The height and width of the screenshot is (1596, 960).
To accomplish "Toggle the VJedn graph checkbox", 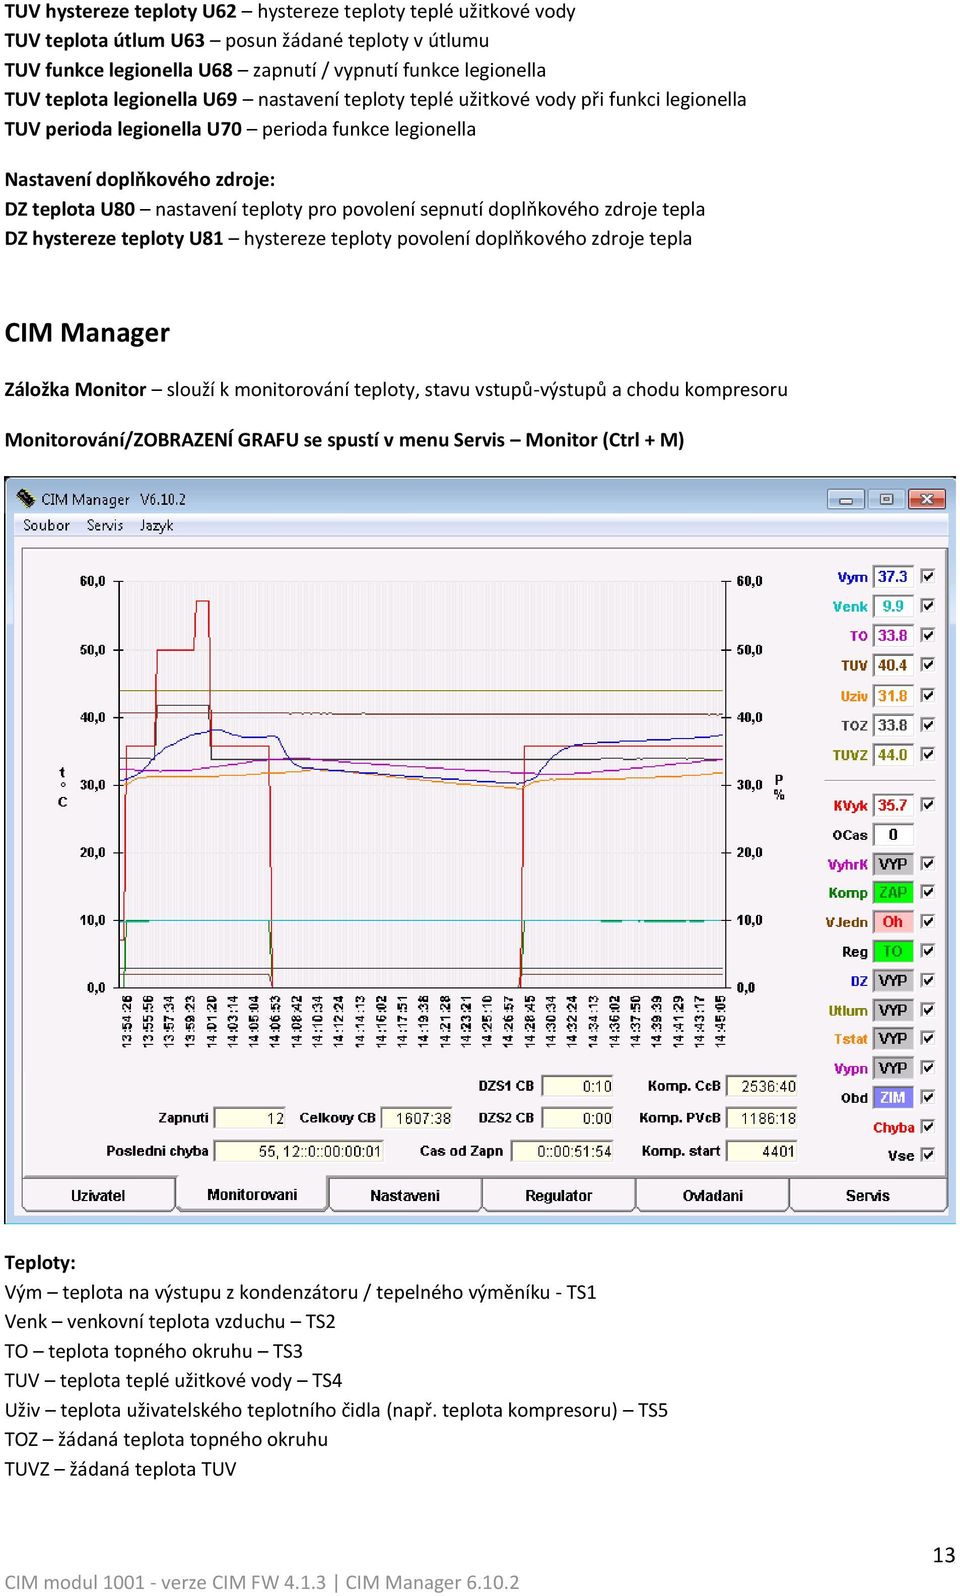I will pyautogui.click(x=928, y=921).
